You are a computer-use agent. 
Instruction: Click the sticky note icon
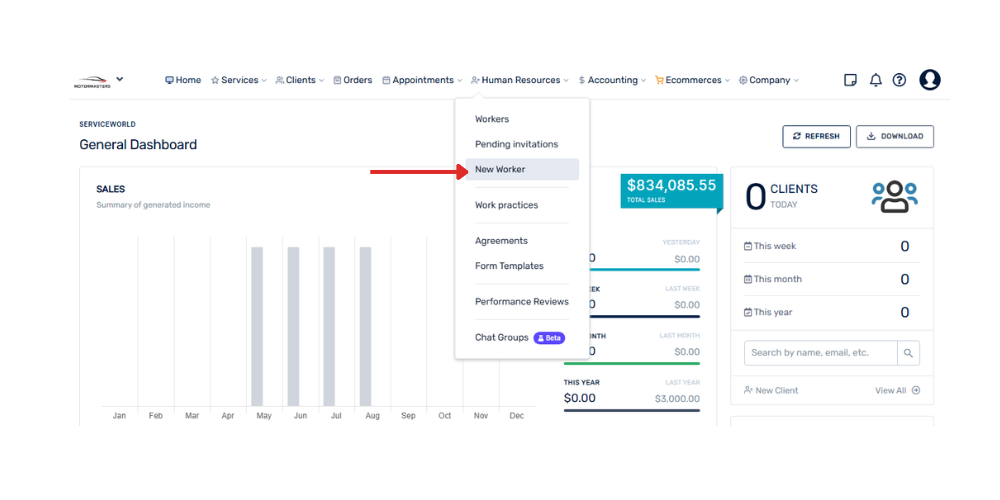pos(851,80)
